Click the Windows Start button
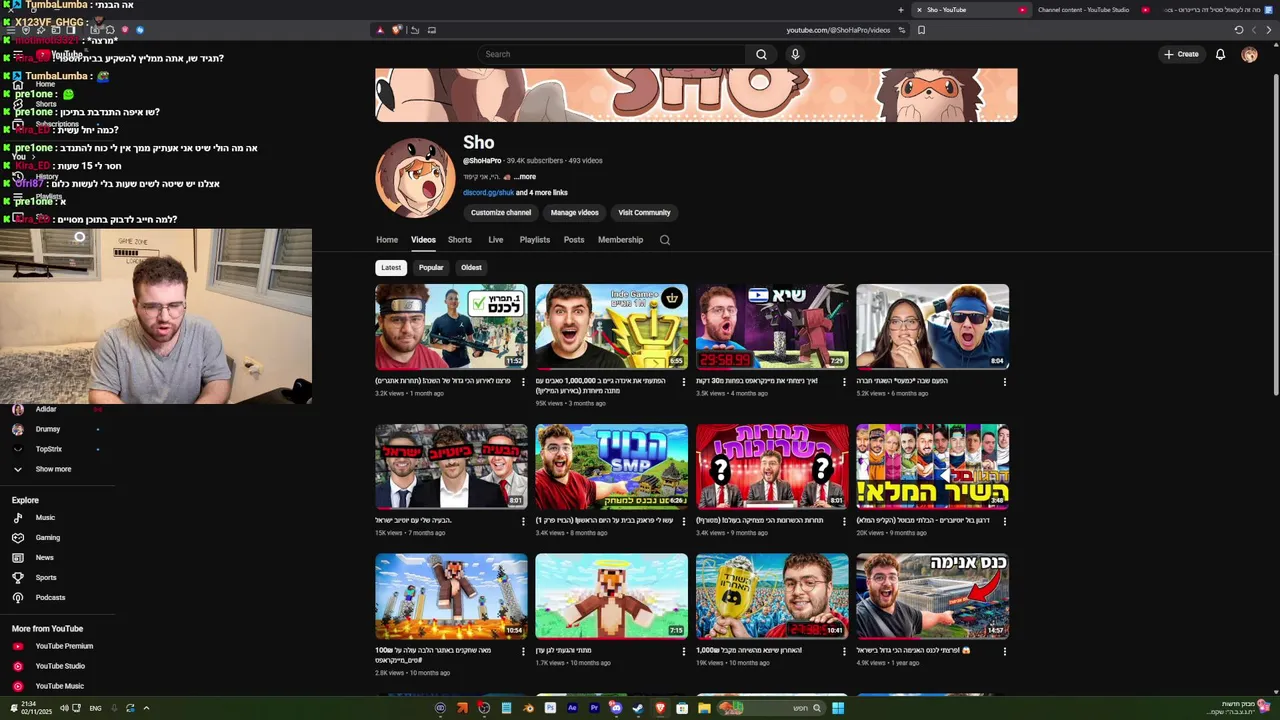This screenshot has width=1280, height=720. point(838,708)
